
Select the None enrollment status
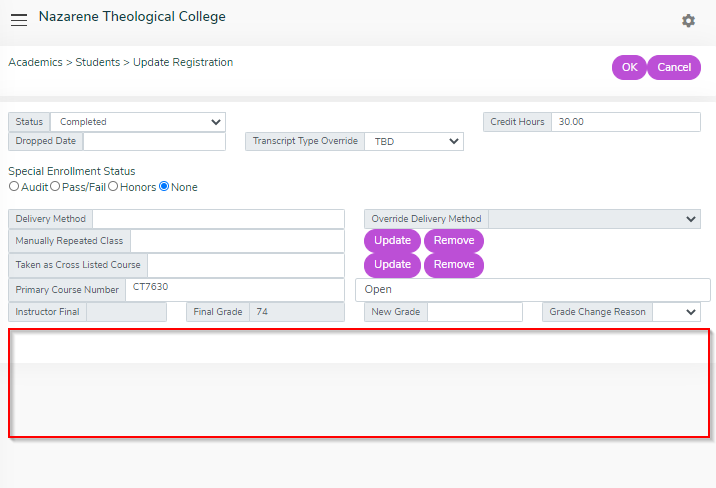tap(164, 186)
